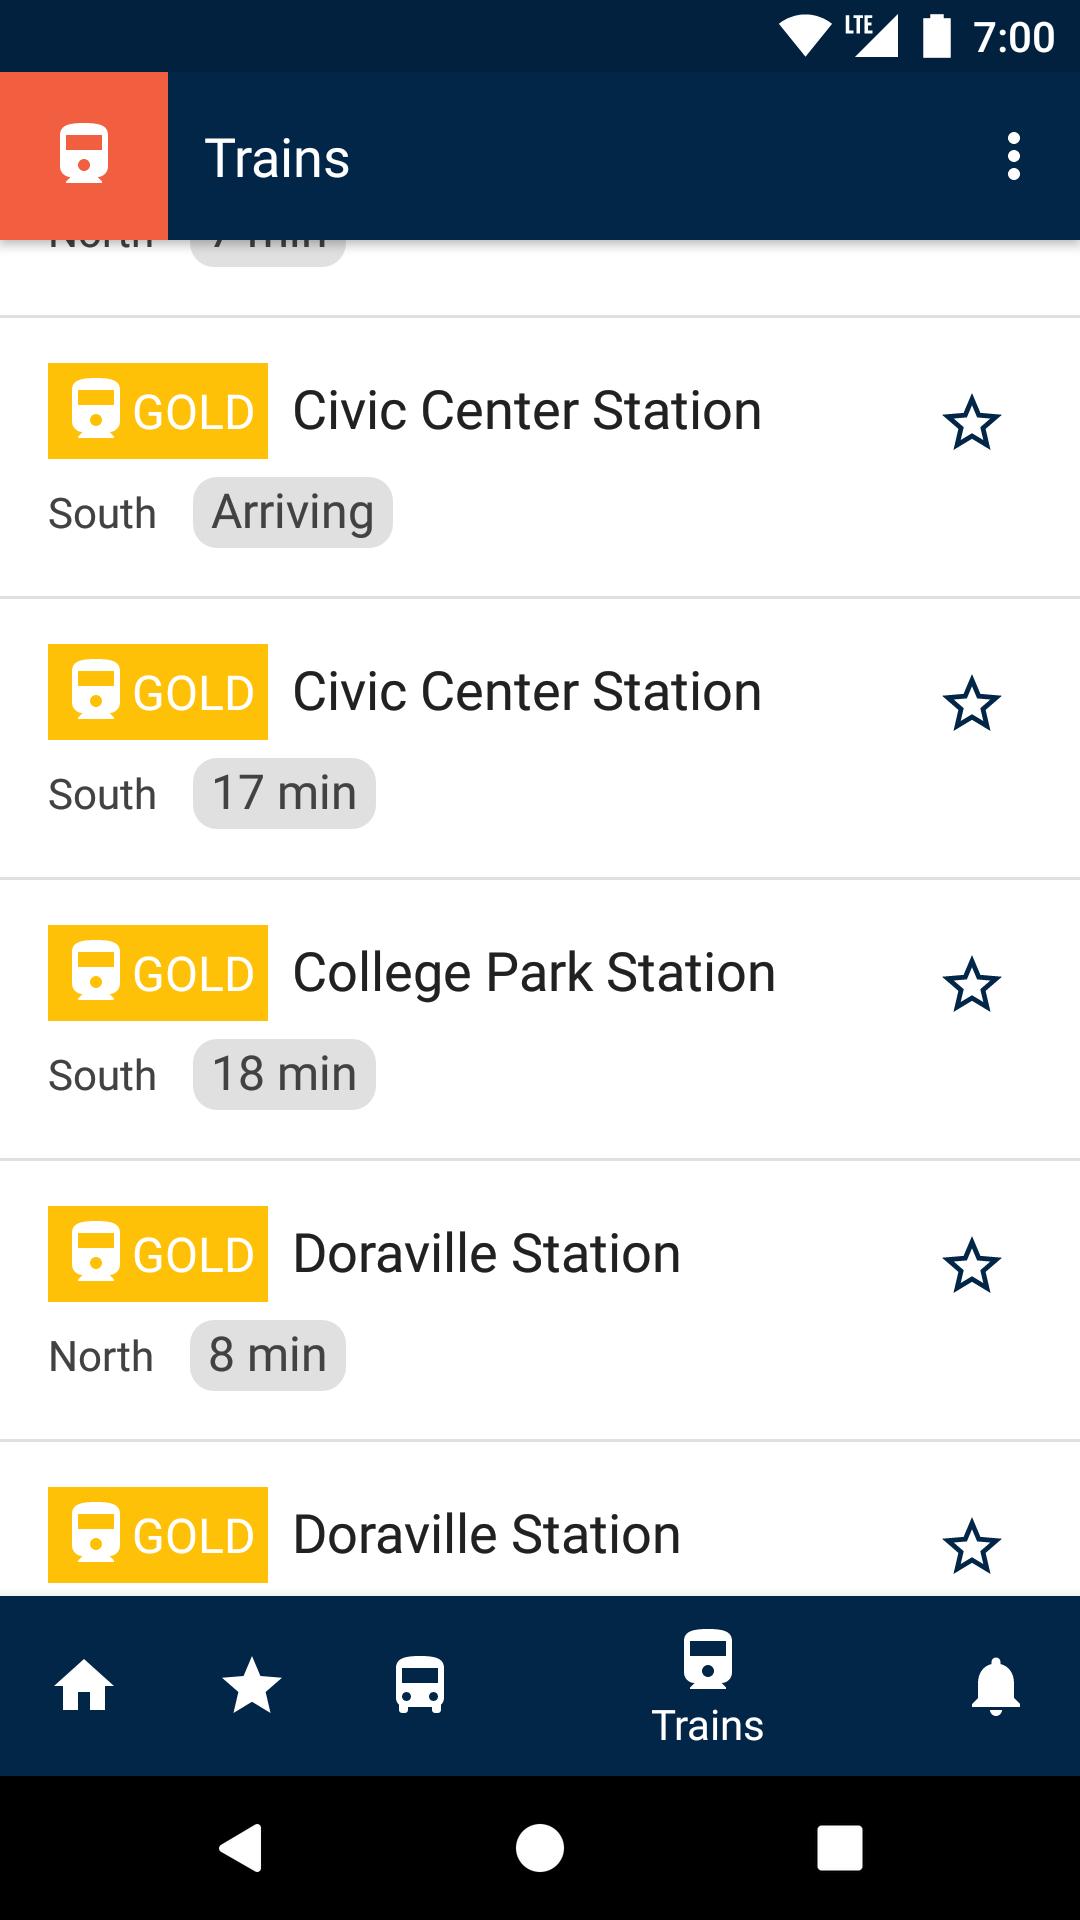The height and width of the screenshot is (1920, 1080).
Task: Switch to the Buses tab
Action: click(x=420, y=1686)
